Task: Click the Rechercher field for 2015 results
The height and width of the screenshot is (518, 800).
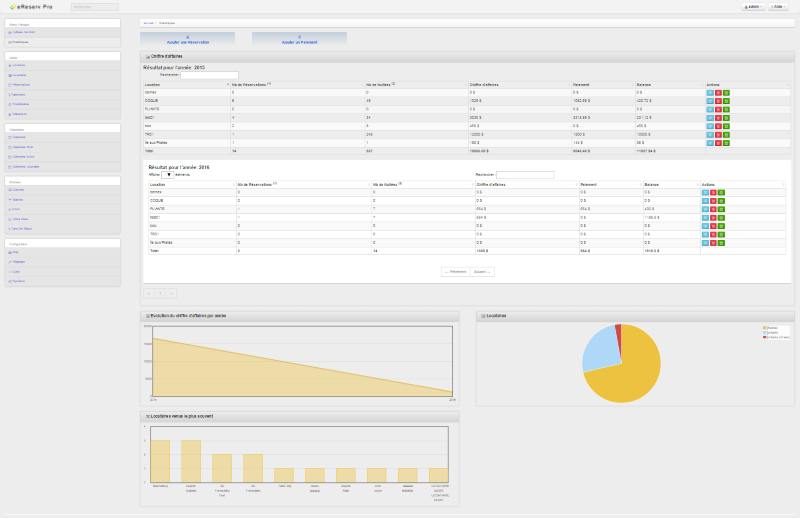Action: tap(210, 74)
